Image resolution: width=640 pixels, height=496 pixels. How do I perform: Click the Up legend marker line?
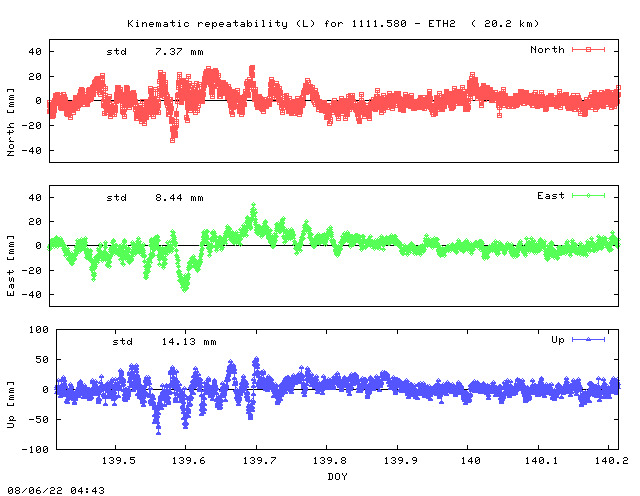click(588, 340)
